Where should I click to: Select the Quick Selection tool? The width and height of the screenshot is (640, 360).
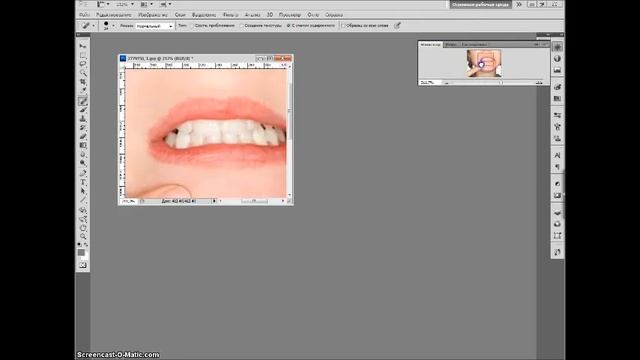pyautogui.click(x=83, y=73)
